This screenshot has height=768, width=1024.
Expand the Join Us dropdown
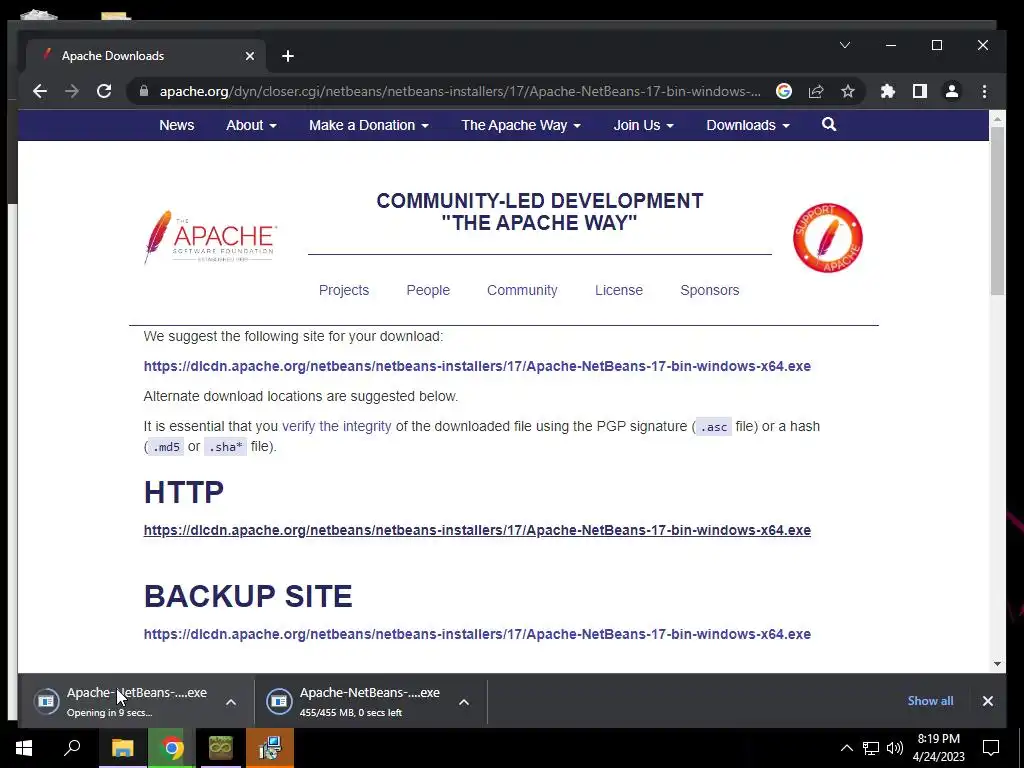coord(643,125)
